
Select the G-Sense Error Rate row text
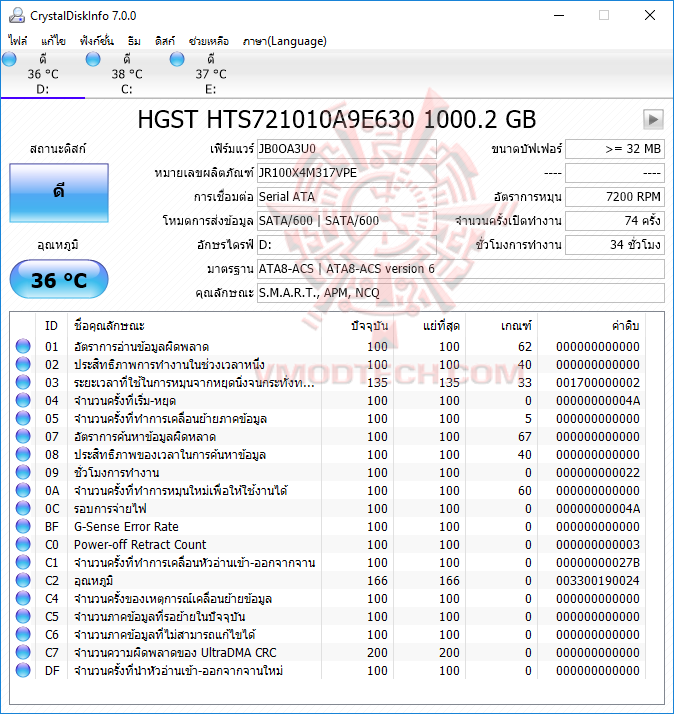tap(126, 527)
